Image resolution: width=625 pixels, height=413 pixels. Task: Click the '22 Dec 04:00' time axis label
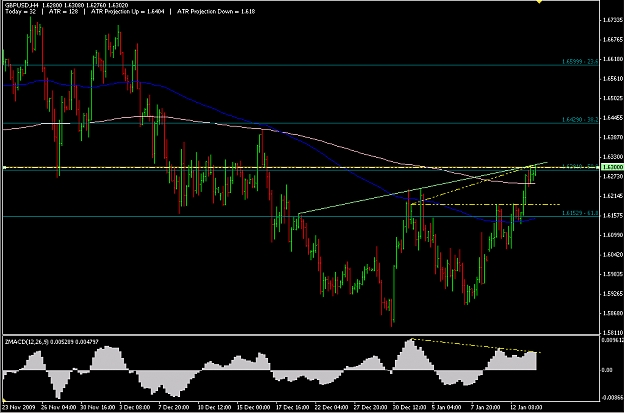click(x=330, y=408)
